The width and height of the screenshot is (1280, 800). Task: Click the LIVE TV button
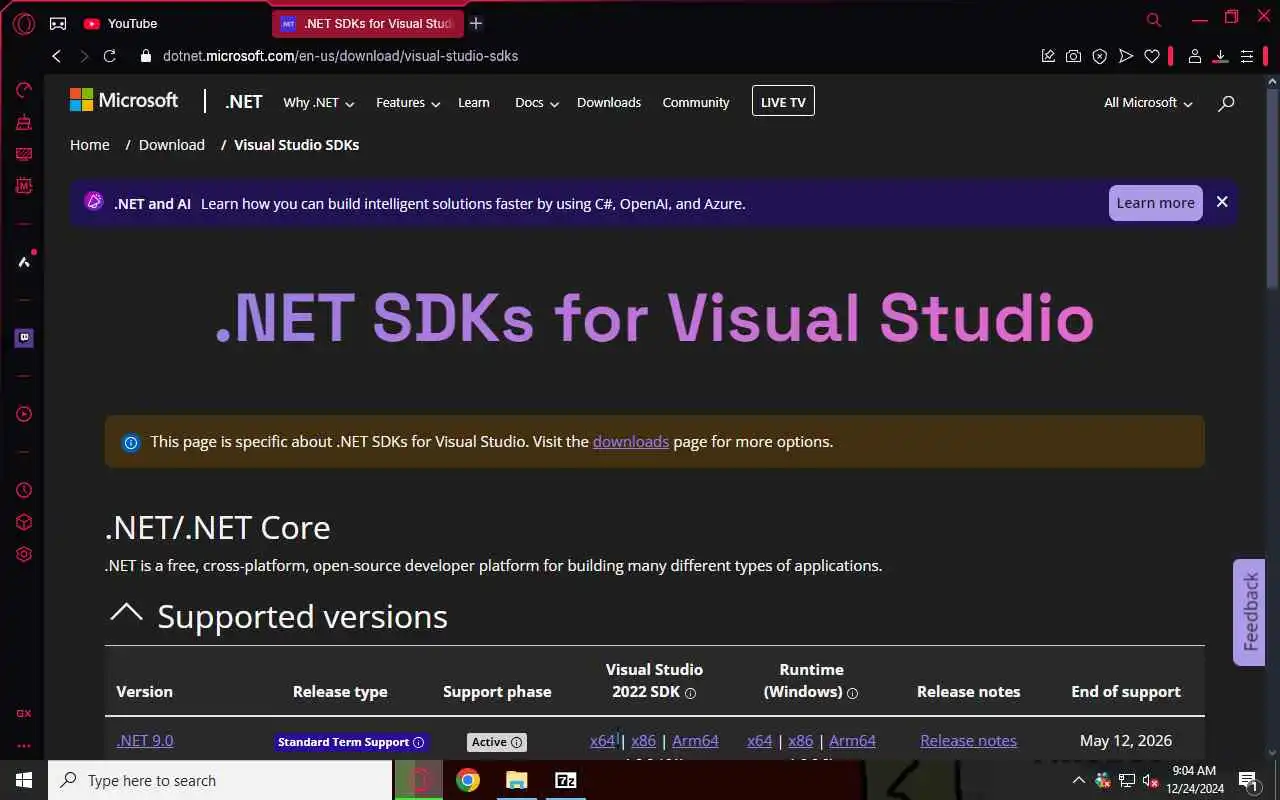[783, 101]
